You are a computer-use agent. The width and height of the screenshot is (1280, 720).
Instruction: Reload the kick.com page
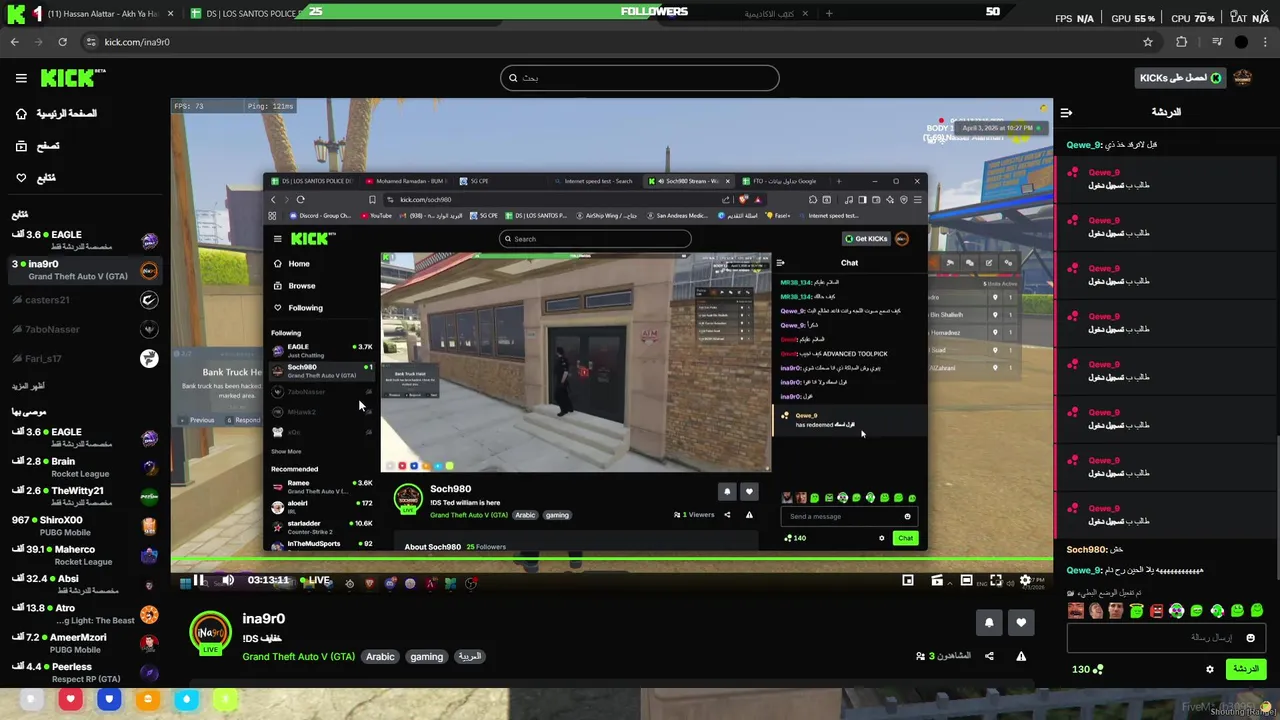(x=62, y=42)
